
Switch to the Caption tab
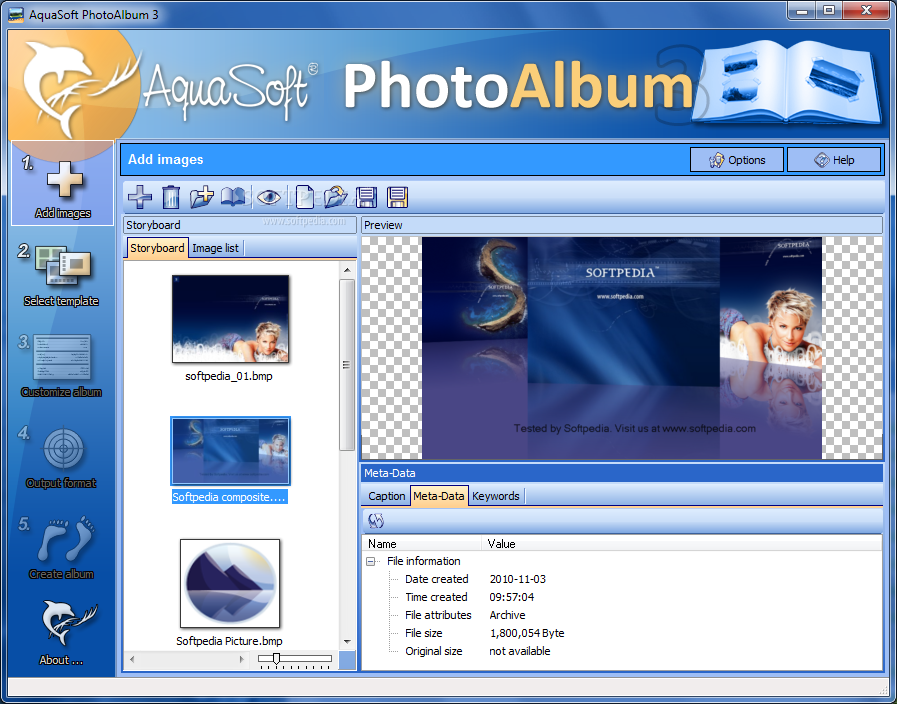[x=386, y=496]
